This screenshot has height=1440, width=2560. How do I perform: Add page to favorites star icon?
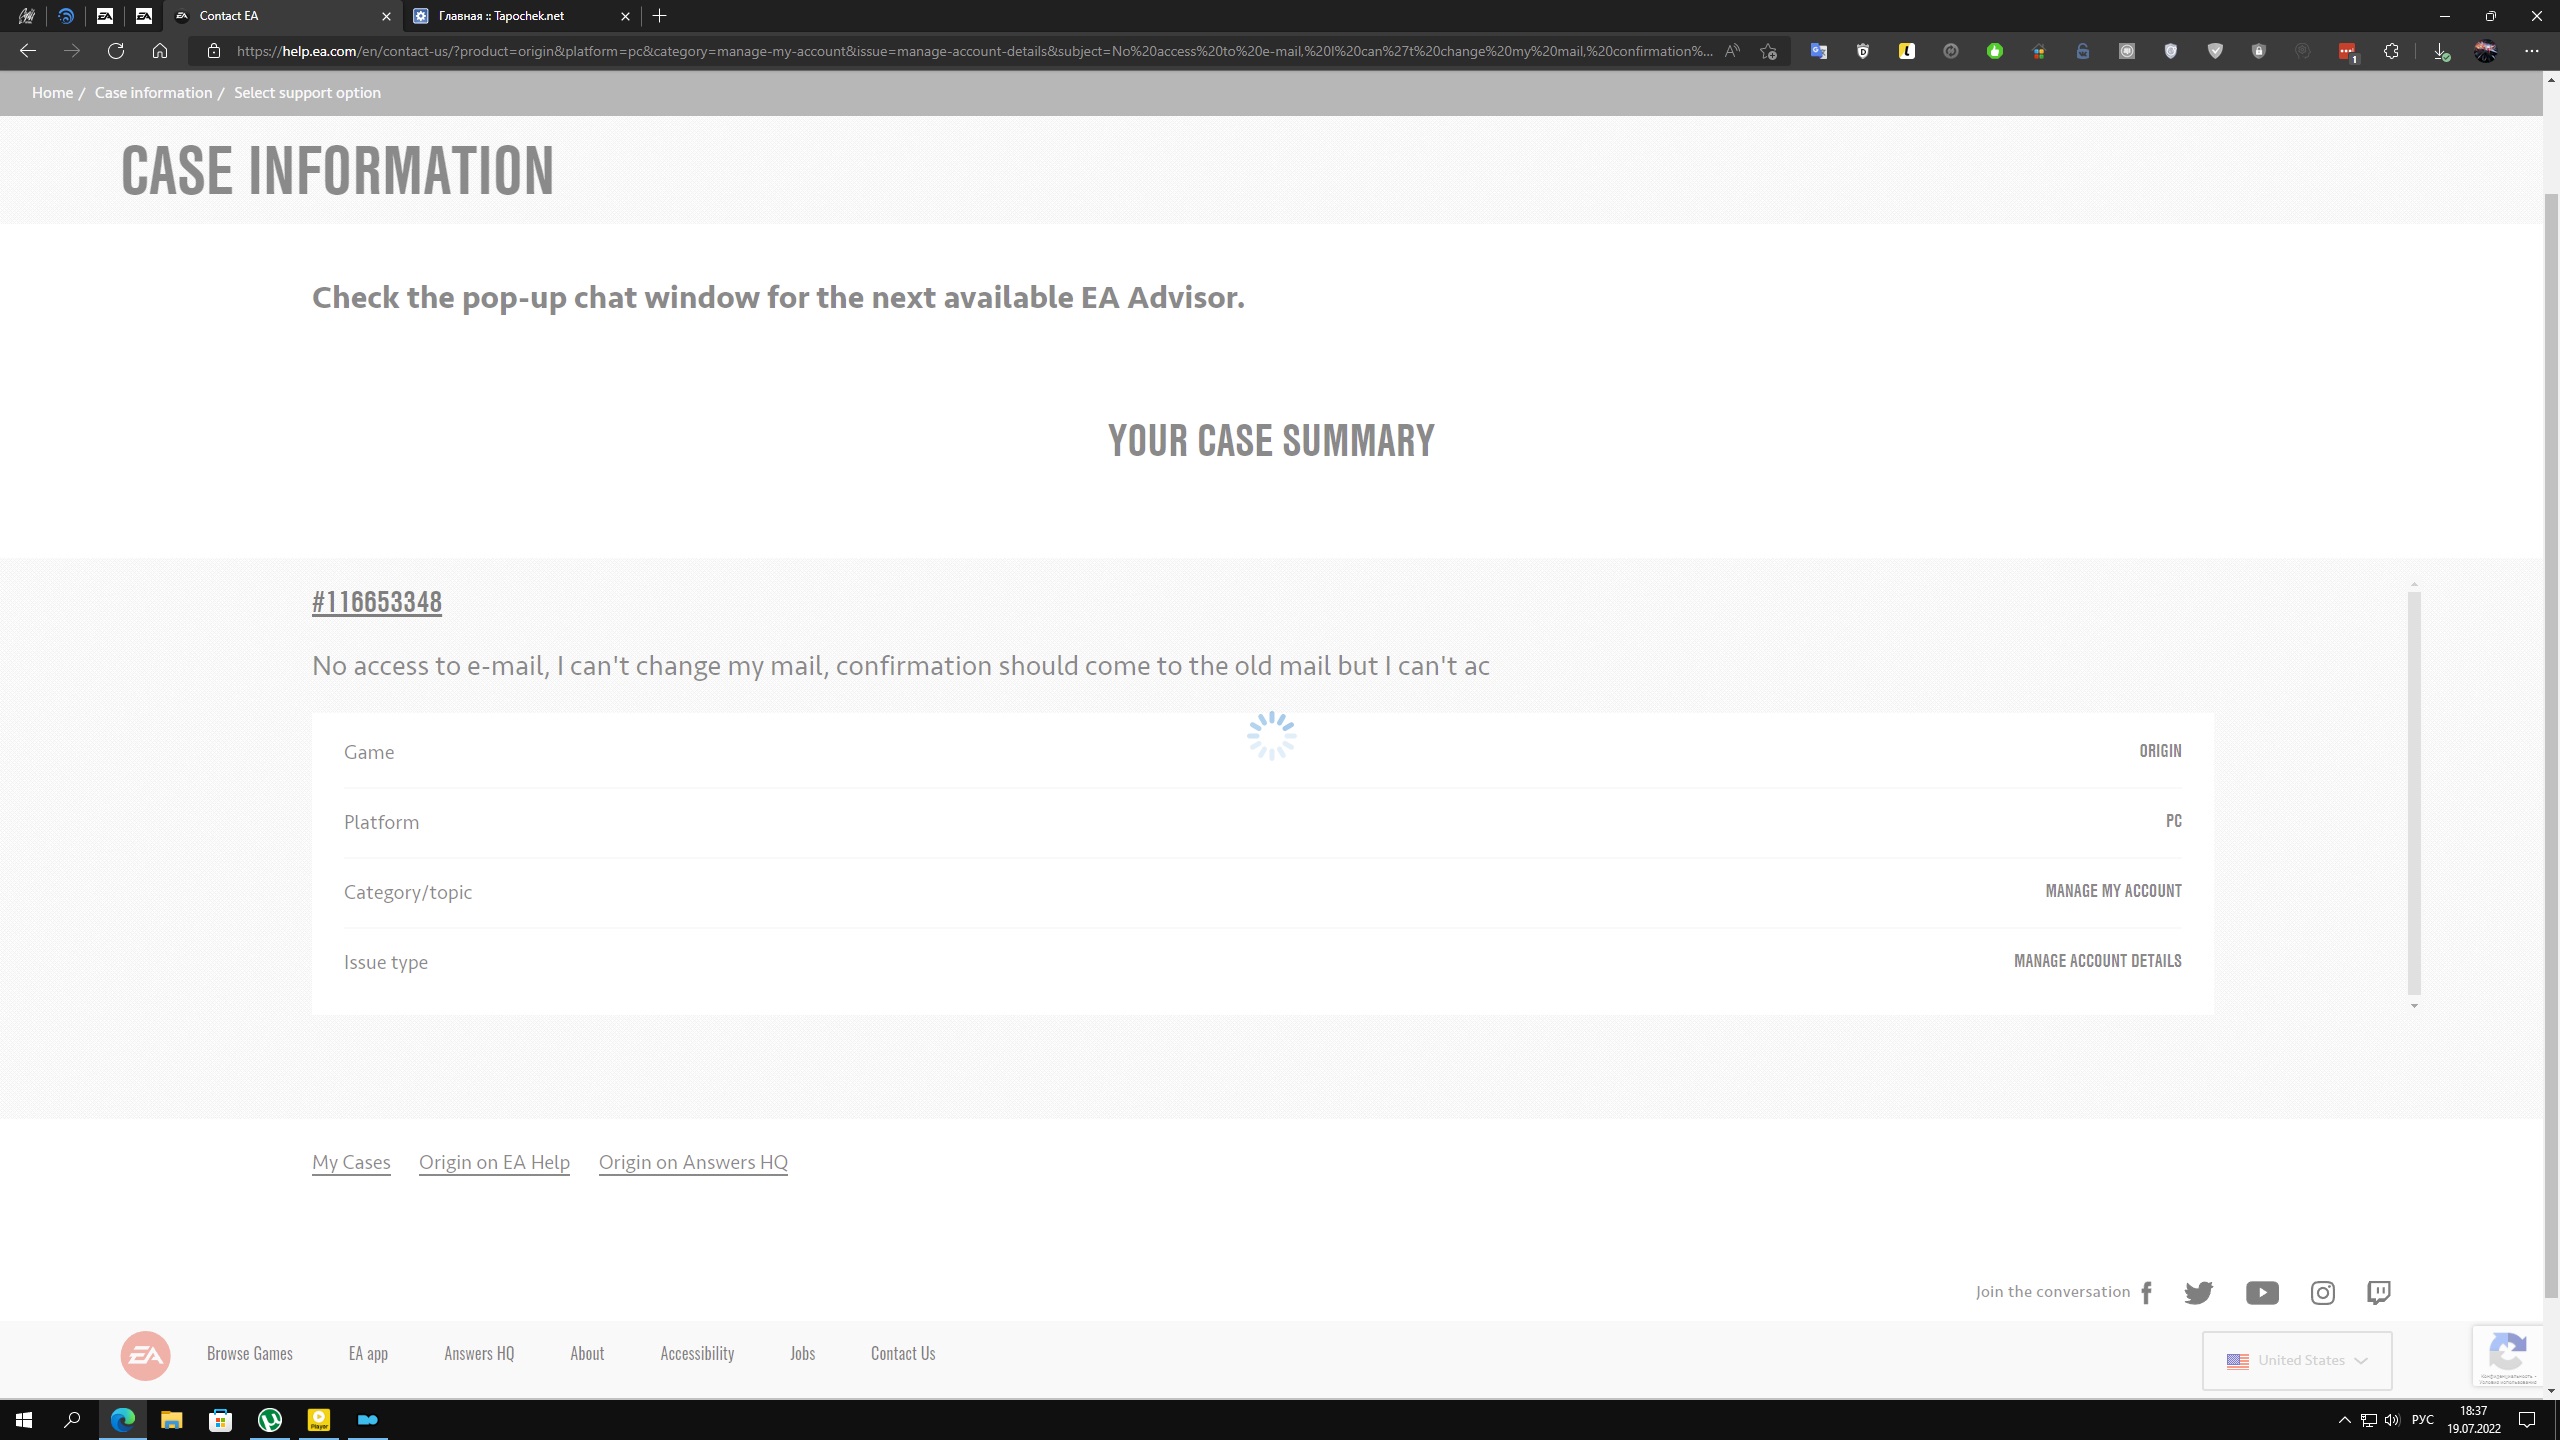pos(1768,51)
